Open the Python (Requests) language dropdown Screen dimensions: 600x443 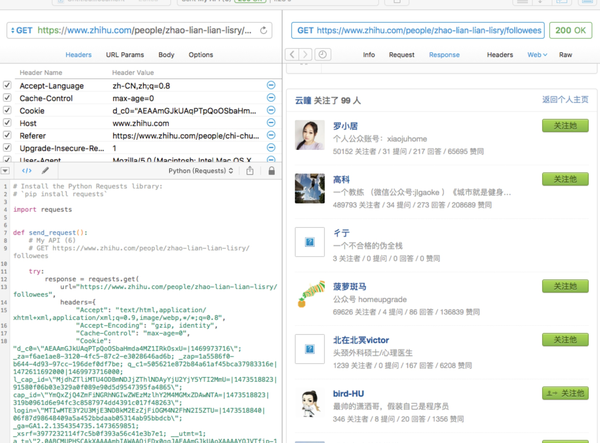pos(200,171)
